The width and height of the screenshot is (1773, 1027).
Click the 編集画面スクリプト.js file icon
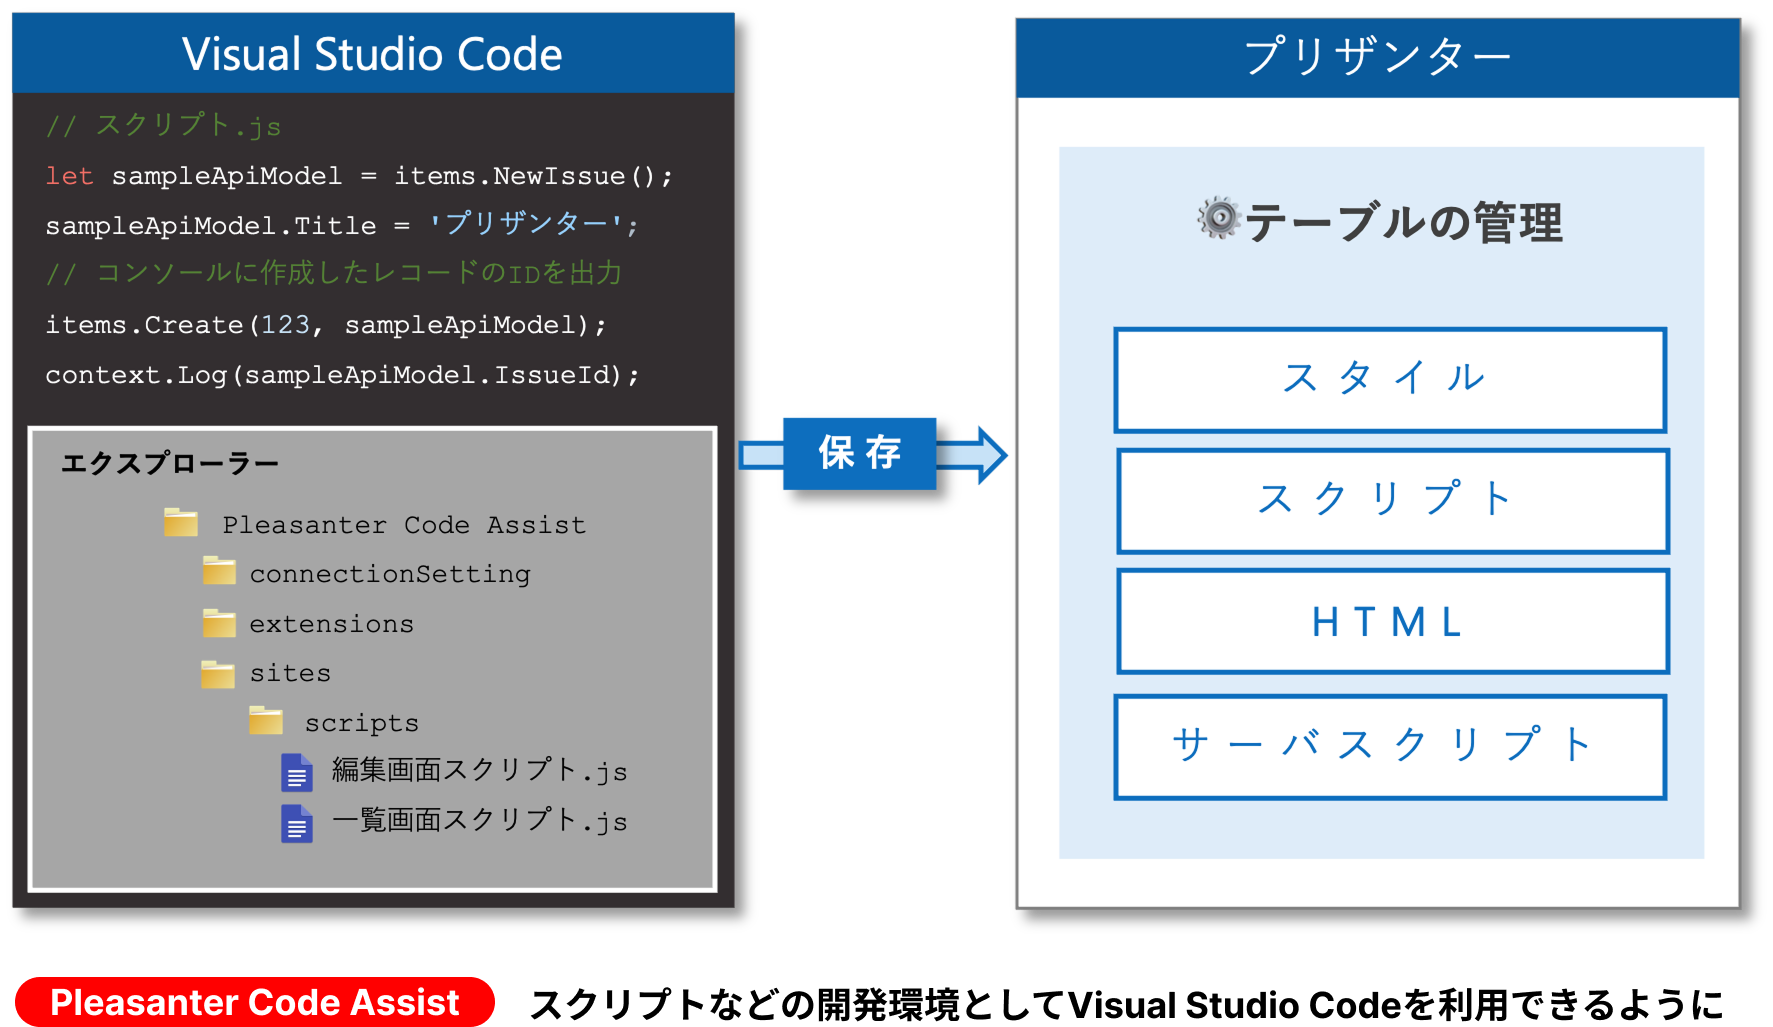[297, 773]
